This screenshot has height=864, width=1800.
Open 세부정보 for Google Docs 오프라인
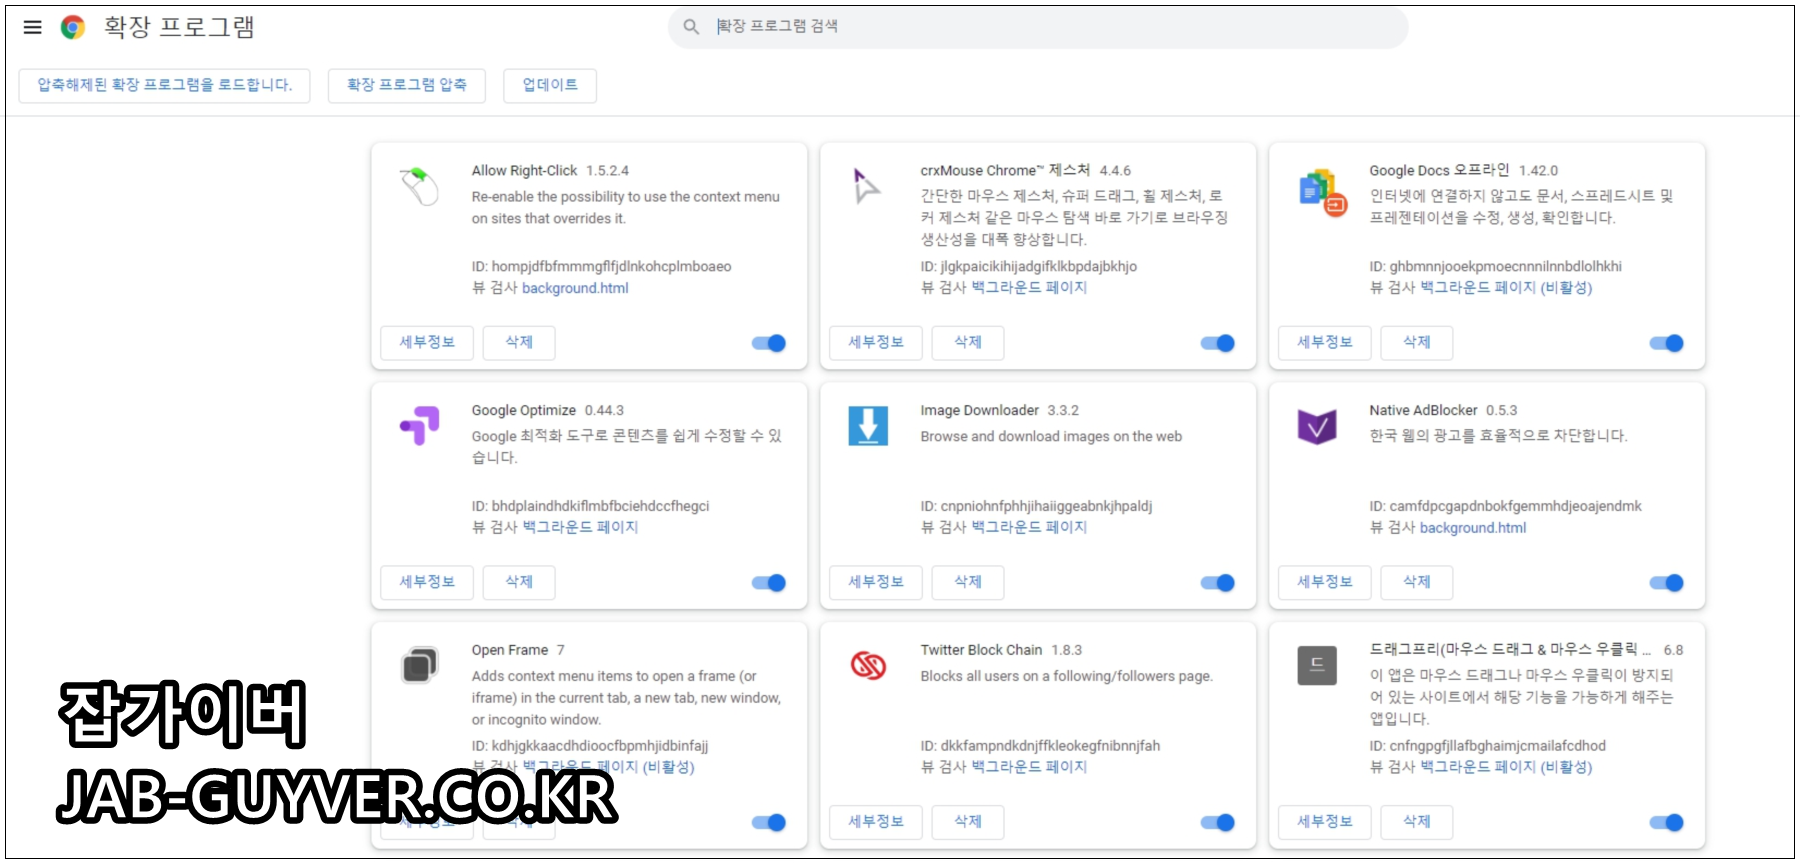coord(1325,342)
